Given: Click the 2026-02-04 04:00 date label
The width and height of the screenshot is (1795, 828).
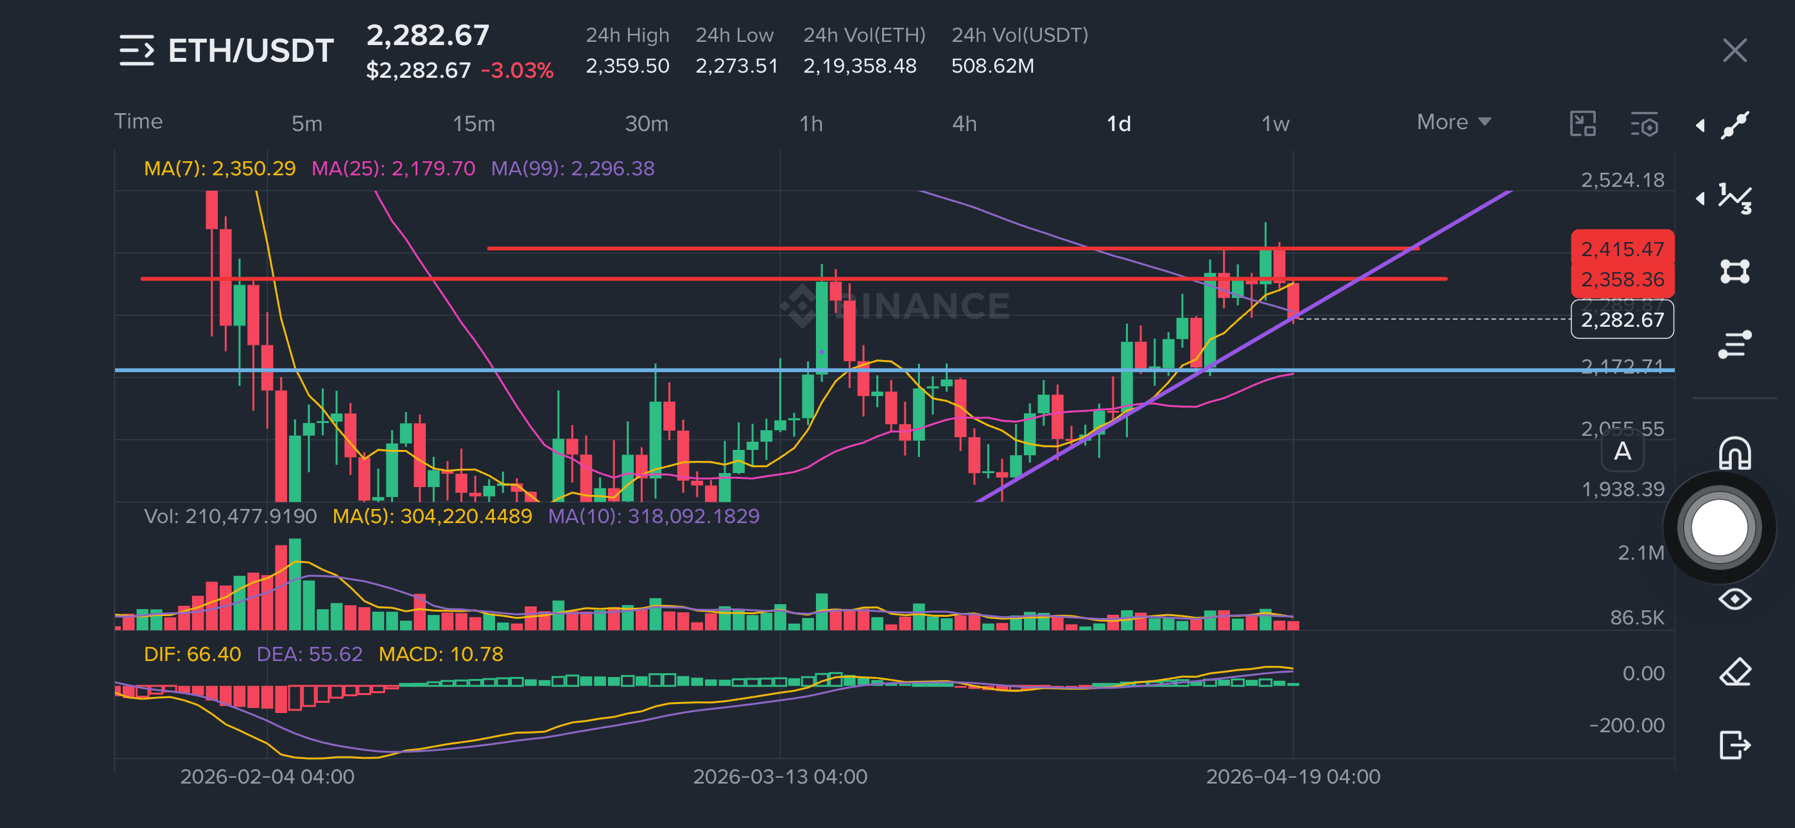Looking at the screenshot, I should tap(267, 777).
